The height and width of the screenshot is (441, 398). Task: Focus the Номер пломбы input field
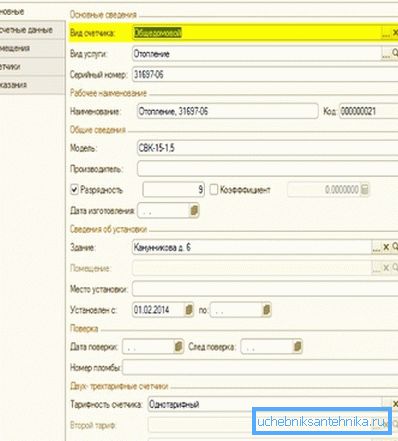260,367
